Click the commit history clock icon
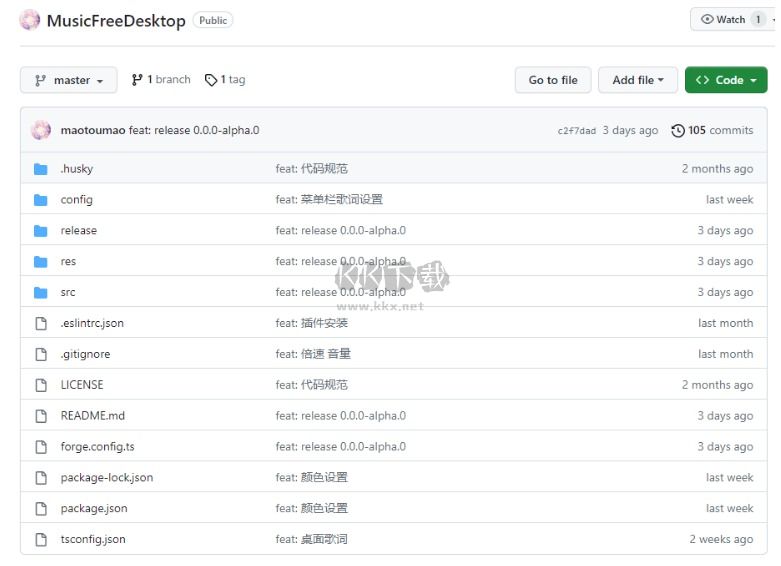The height and width of the screenshot is (566, 781). coord(678,131)
